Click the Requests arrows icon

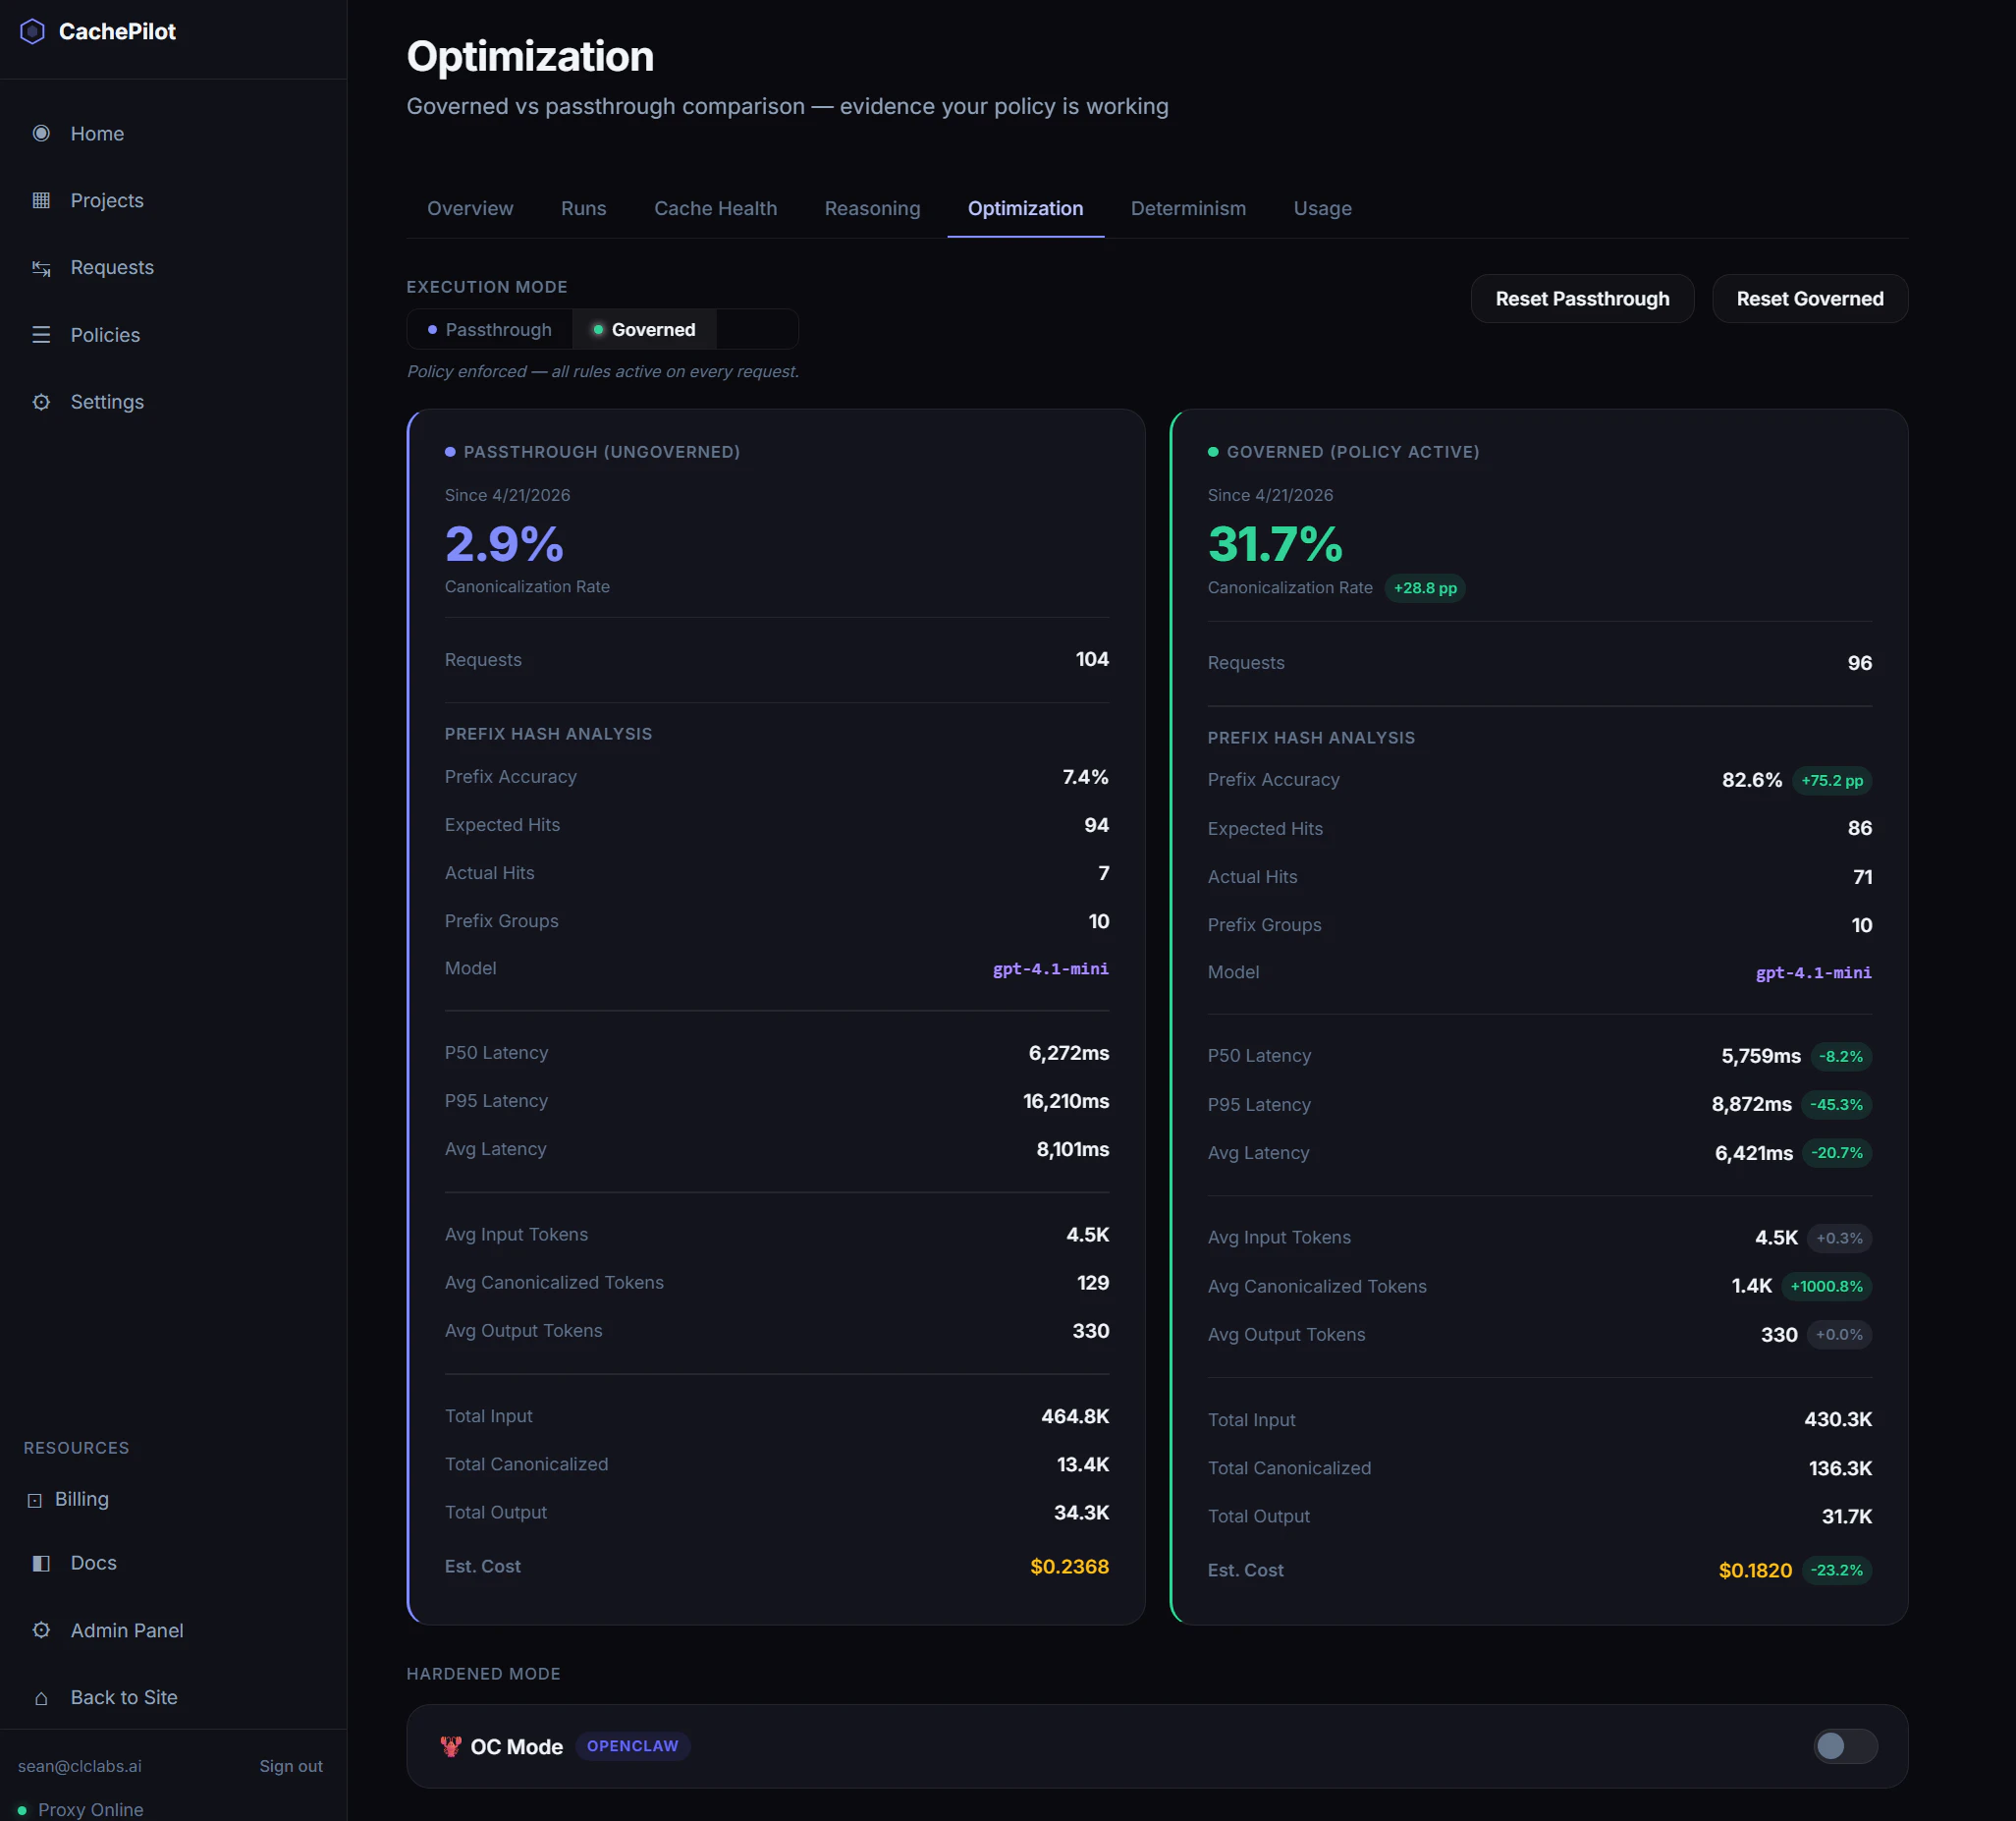tap(41, 268)
